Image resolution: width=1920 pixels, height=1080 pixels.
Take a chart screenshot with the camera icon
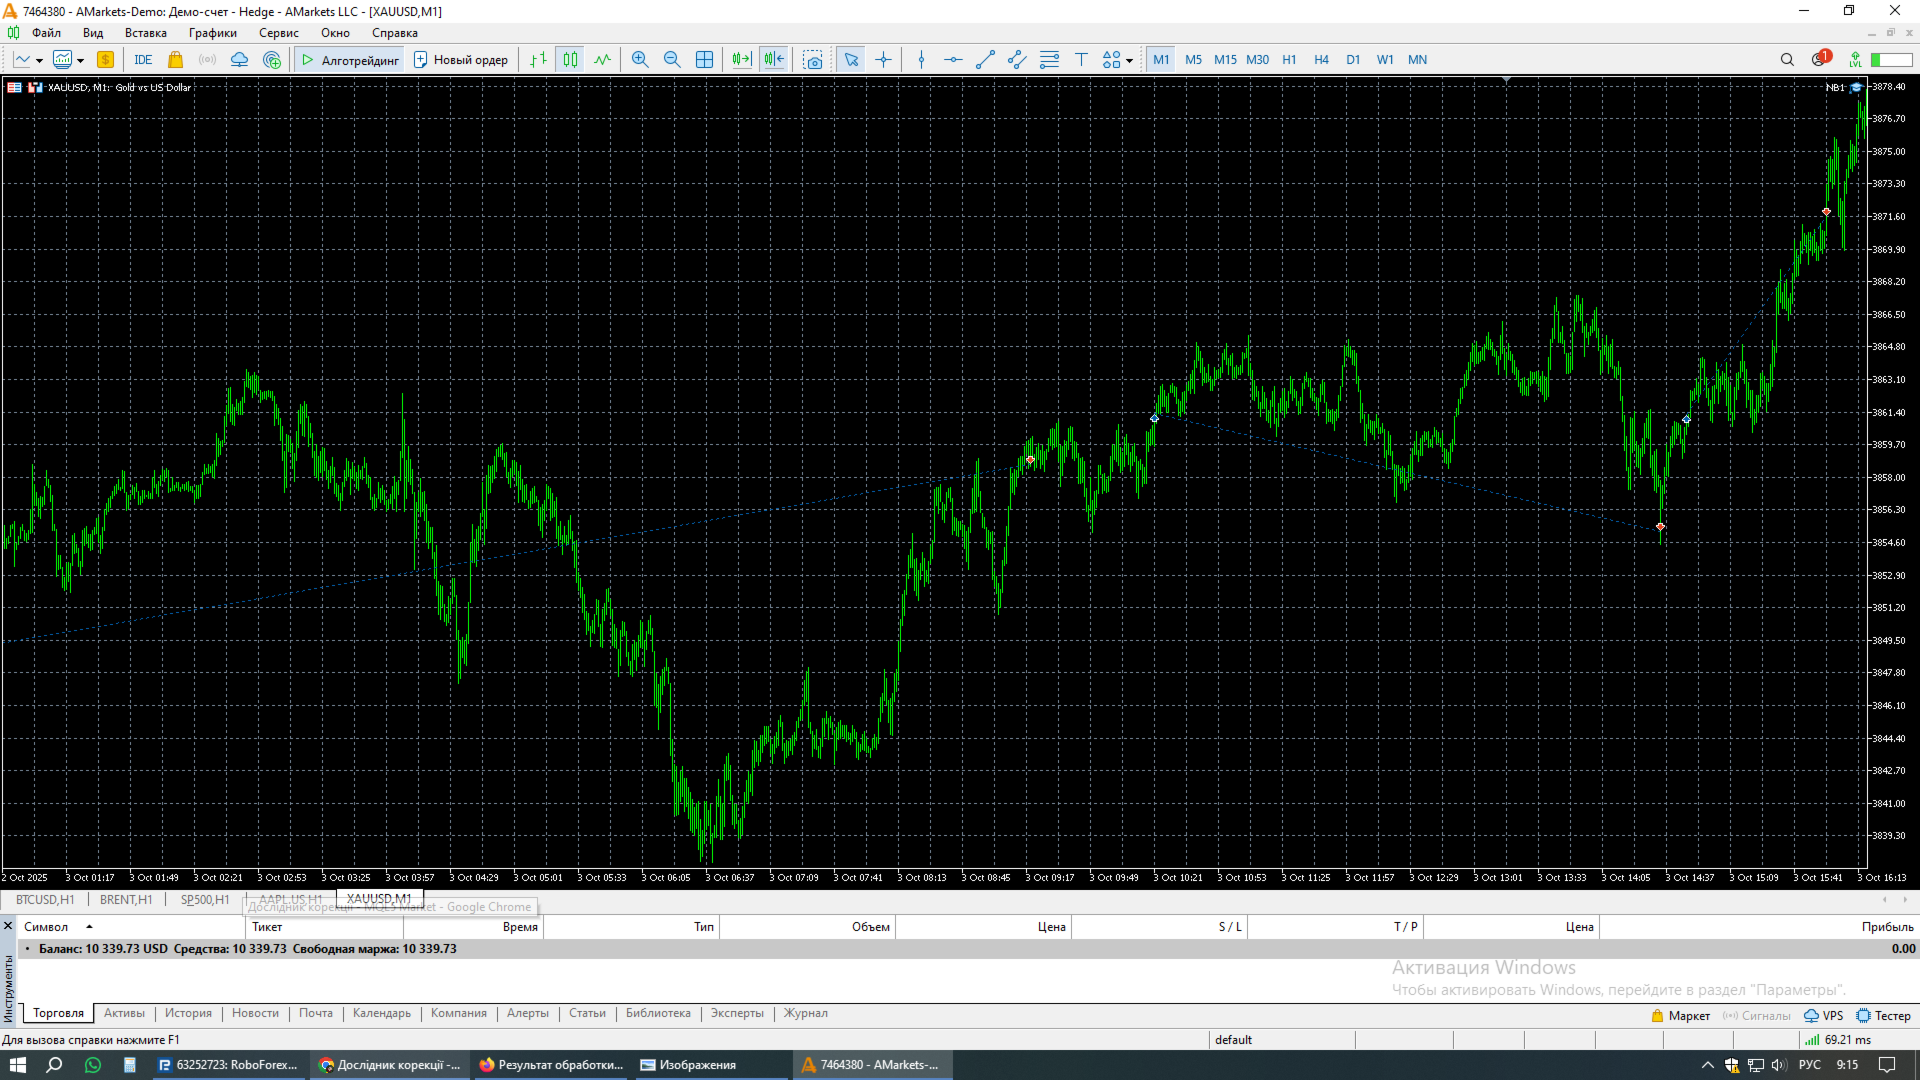pyautogui.click(x=813, y=60)
